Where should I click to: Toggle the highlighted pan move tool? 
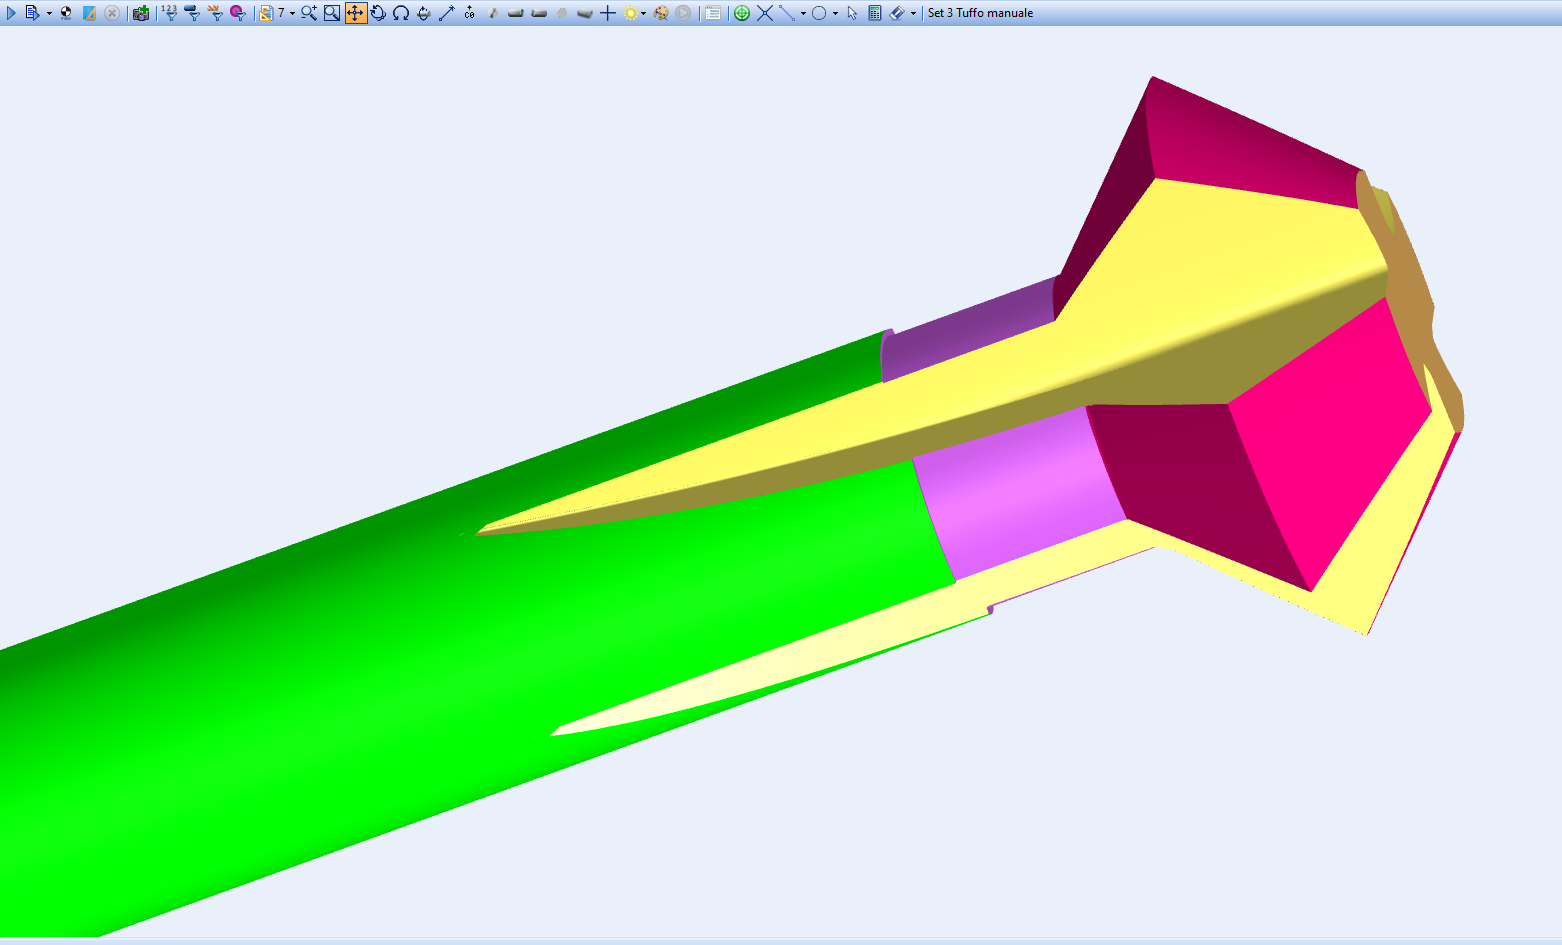click(x=355, y=13)
